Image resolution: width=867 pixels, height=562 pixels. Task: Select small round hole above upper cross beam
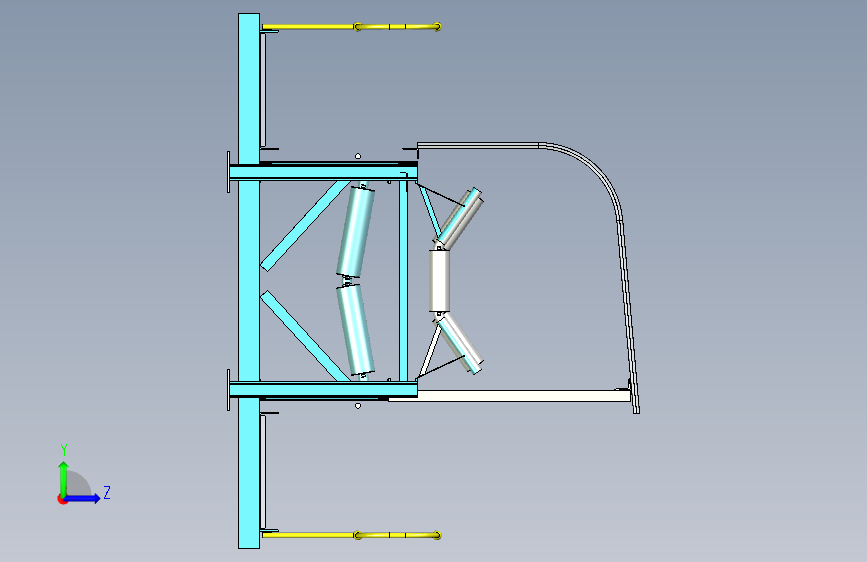click(x=358, y=157)
